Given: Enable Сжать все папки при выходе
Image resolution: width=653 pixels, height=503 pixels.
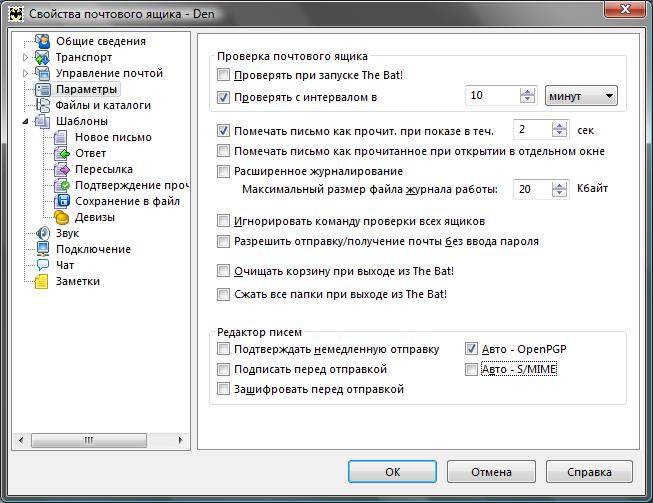Looking at the screenshot, I should (223, 294).
